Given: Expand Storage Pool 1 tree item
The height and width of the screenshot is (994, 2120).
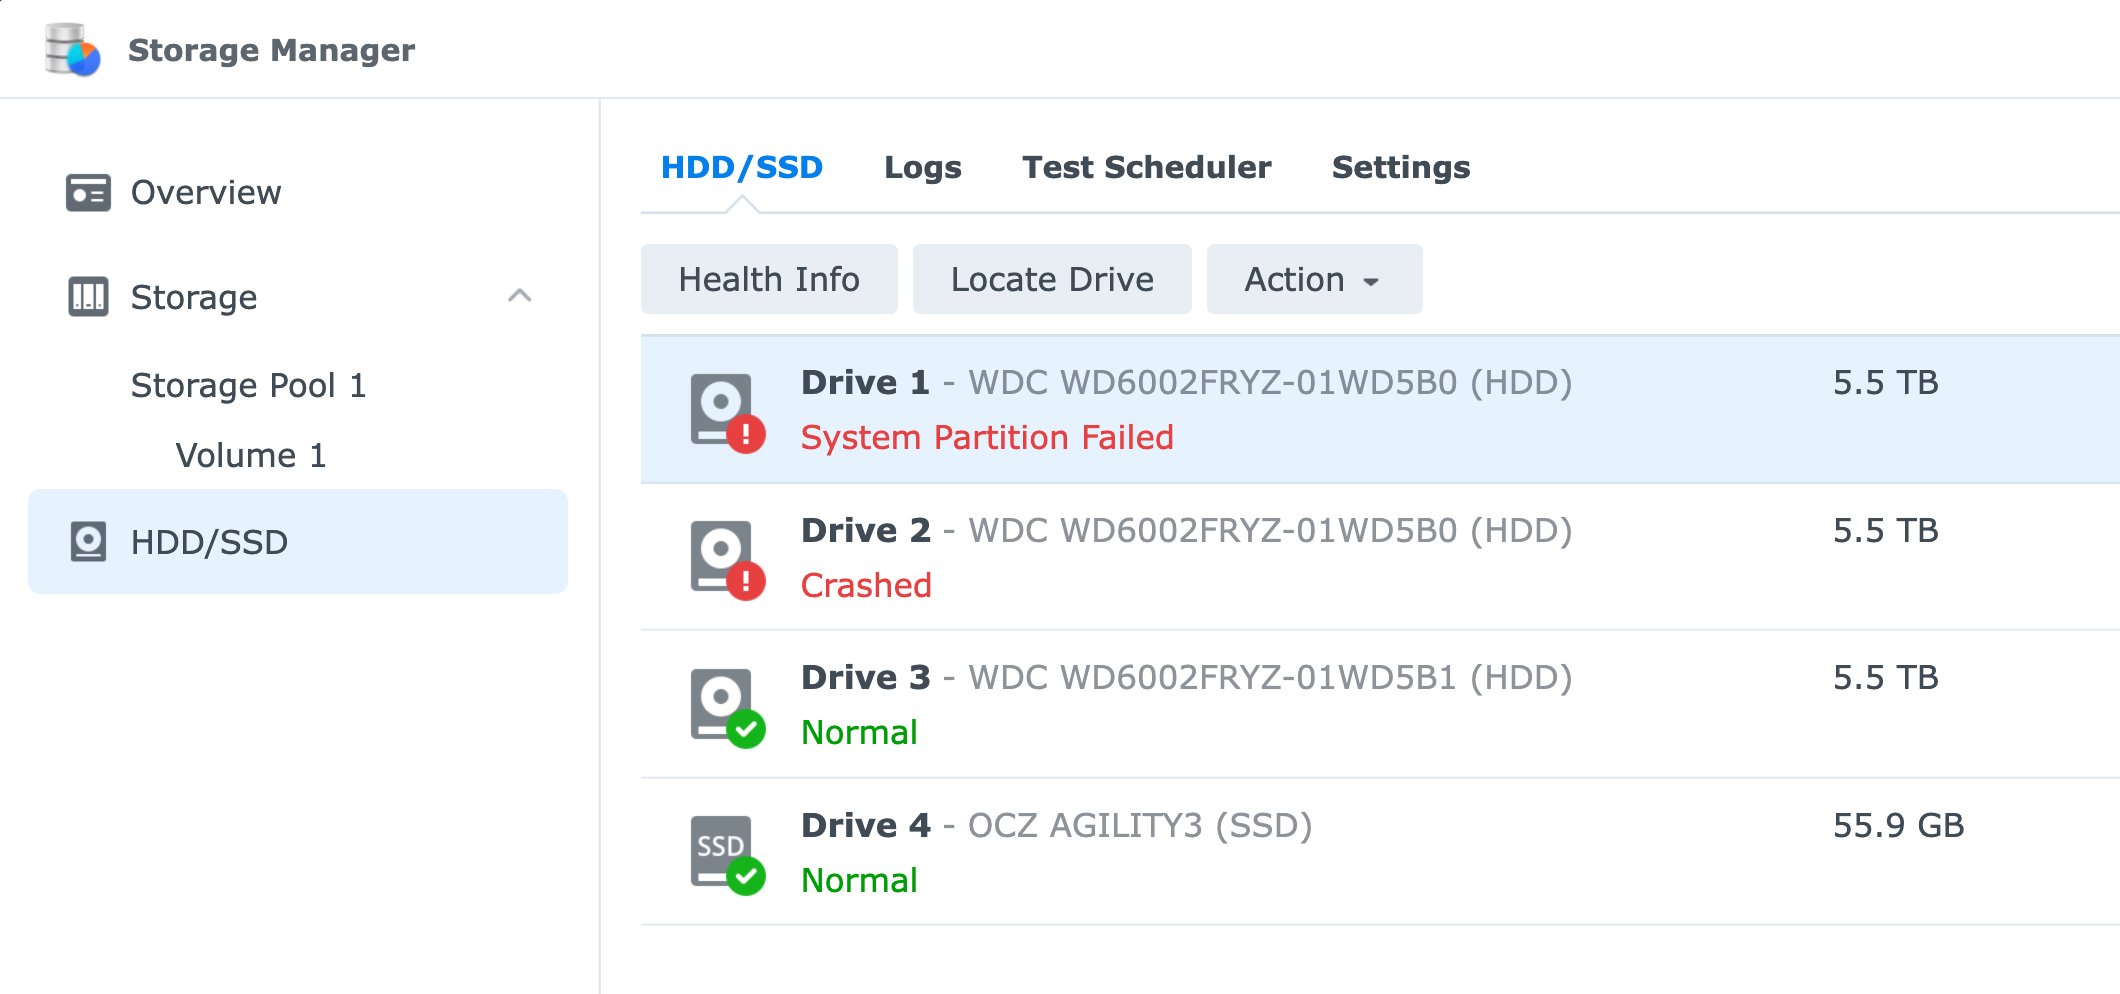Looking at the screenshot, I should click(249, 384).
